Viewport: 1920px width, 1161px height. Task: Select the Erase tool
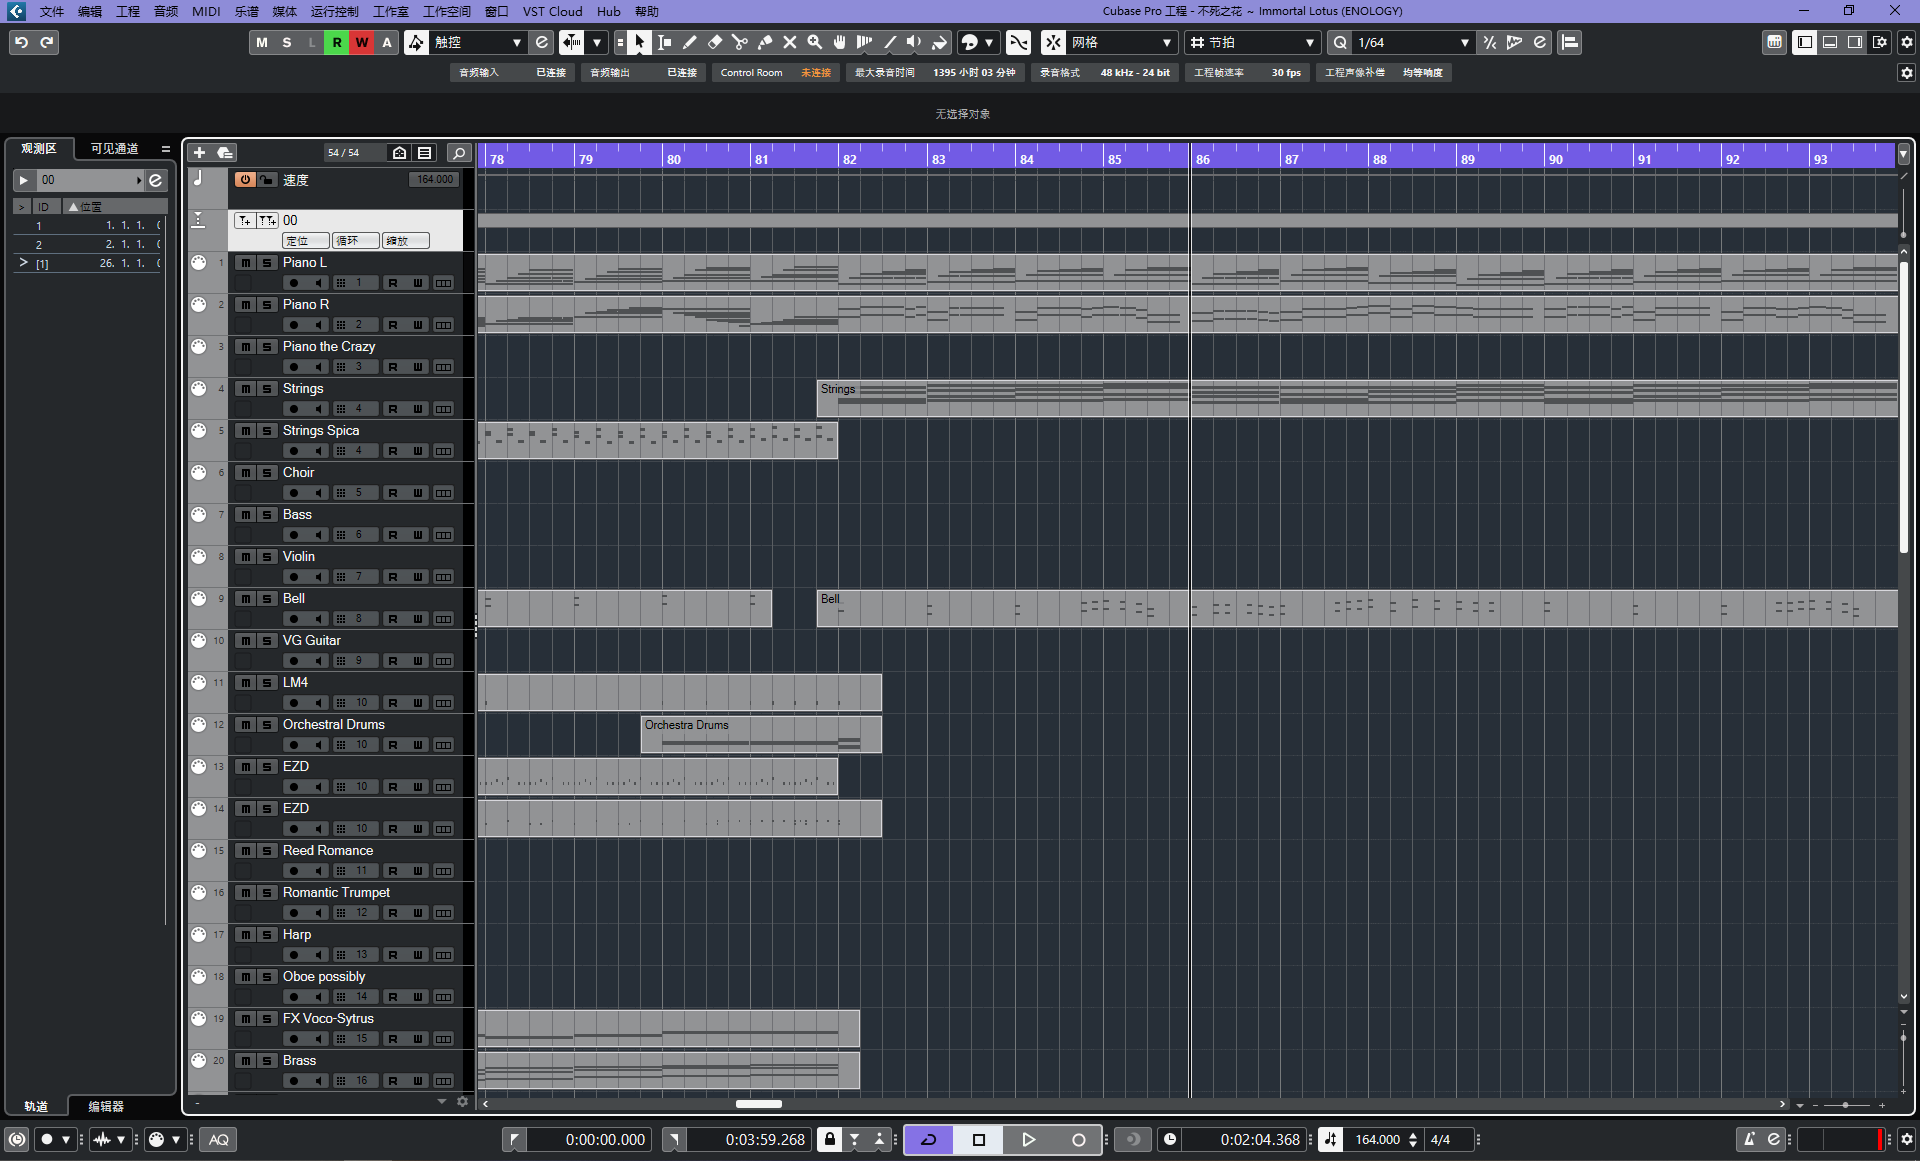[x=714, y=42]
